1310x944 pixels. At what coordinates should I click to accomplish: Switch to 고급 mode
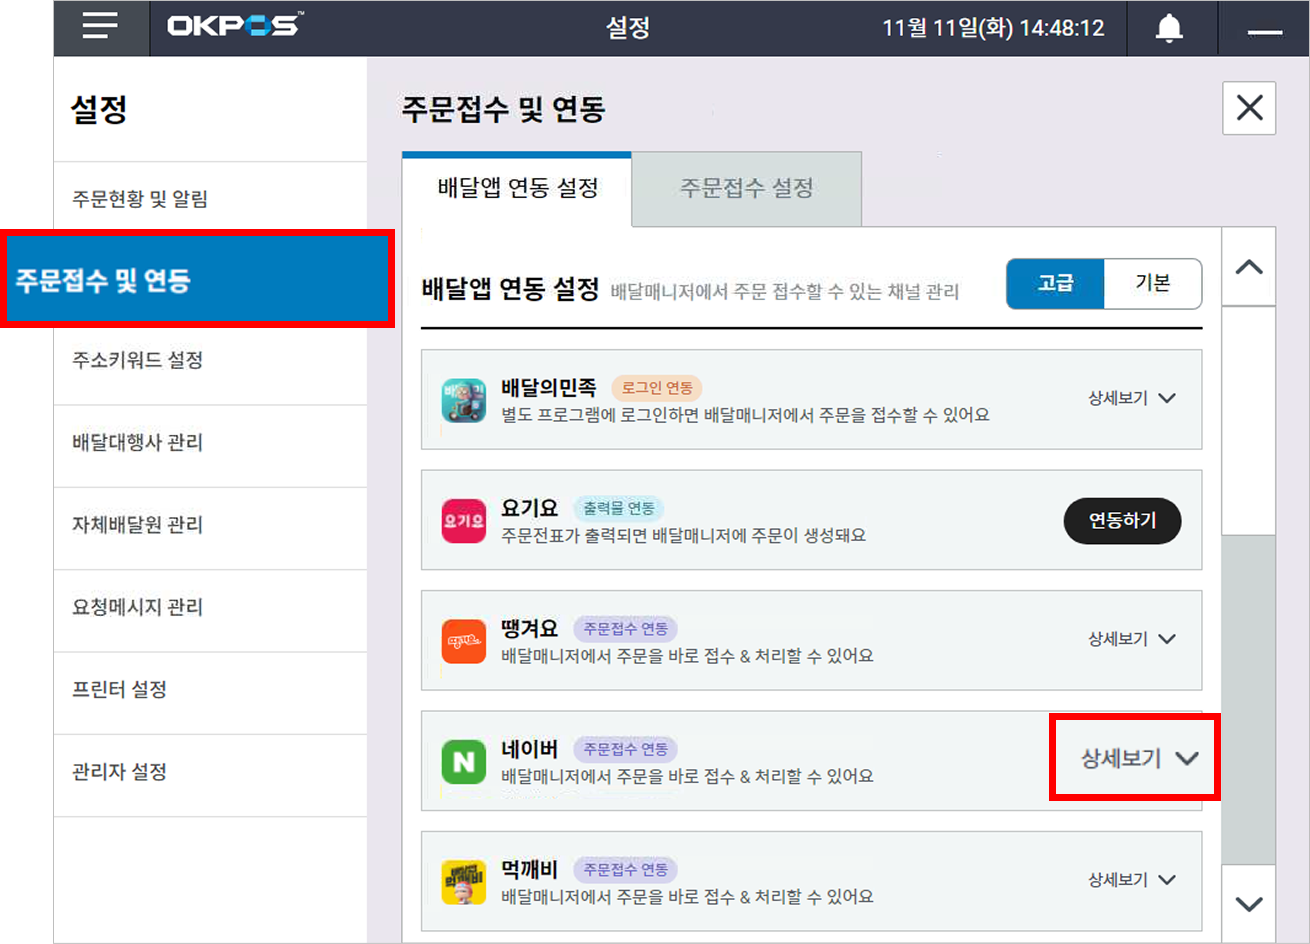coord(1055,284)
